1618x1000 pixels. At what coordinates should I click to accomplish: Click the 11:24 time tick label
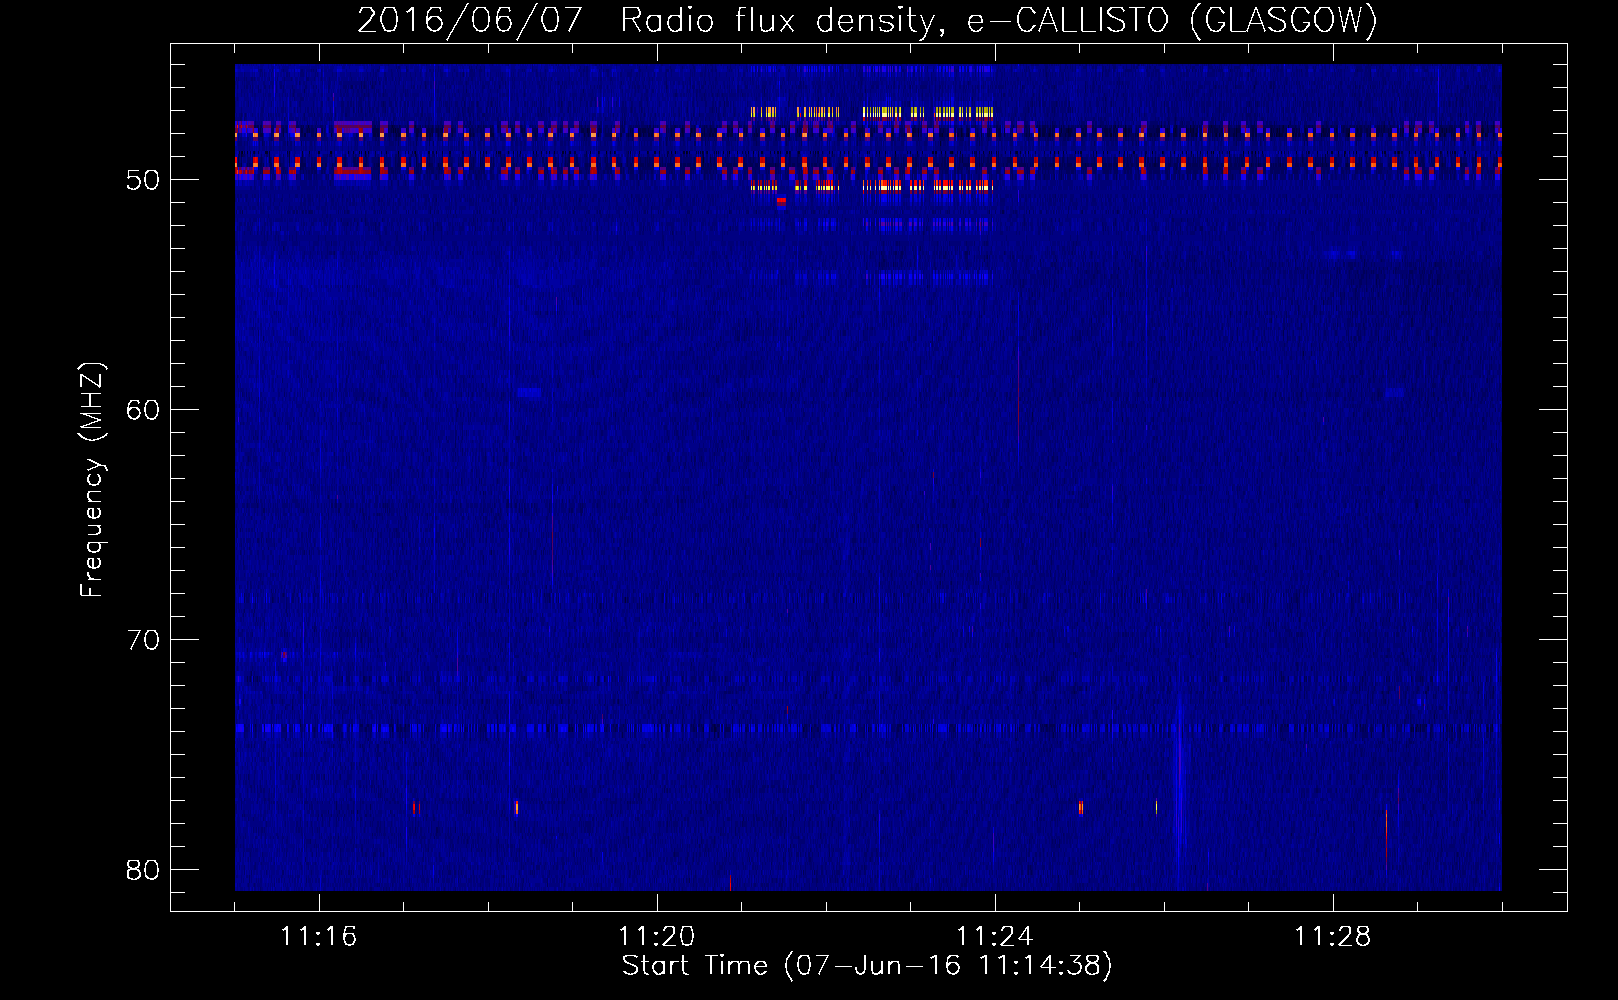995,937
